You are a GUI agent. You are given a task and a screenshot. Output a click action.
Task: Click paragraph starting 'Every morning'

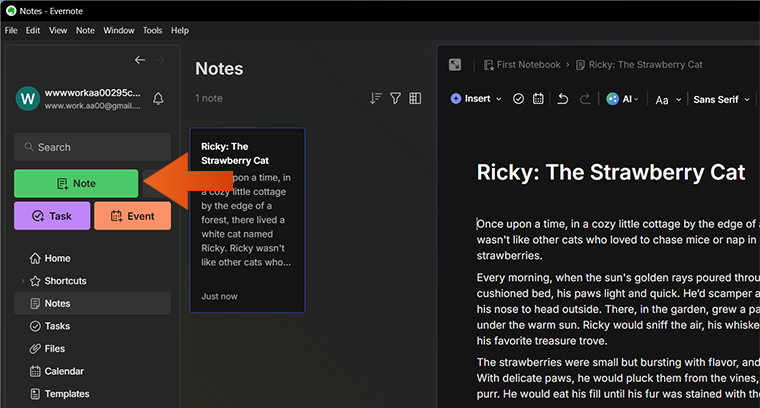tap(618, 309)
